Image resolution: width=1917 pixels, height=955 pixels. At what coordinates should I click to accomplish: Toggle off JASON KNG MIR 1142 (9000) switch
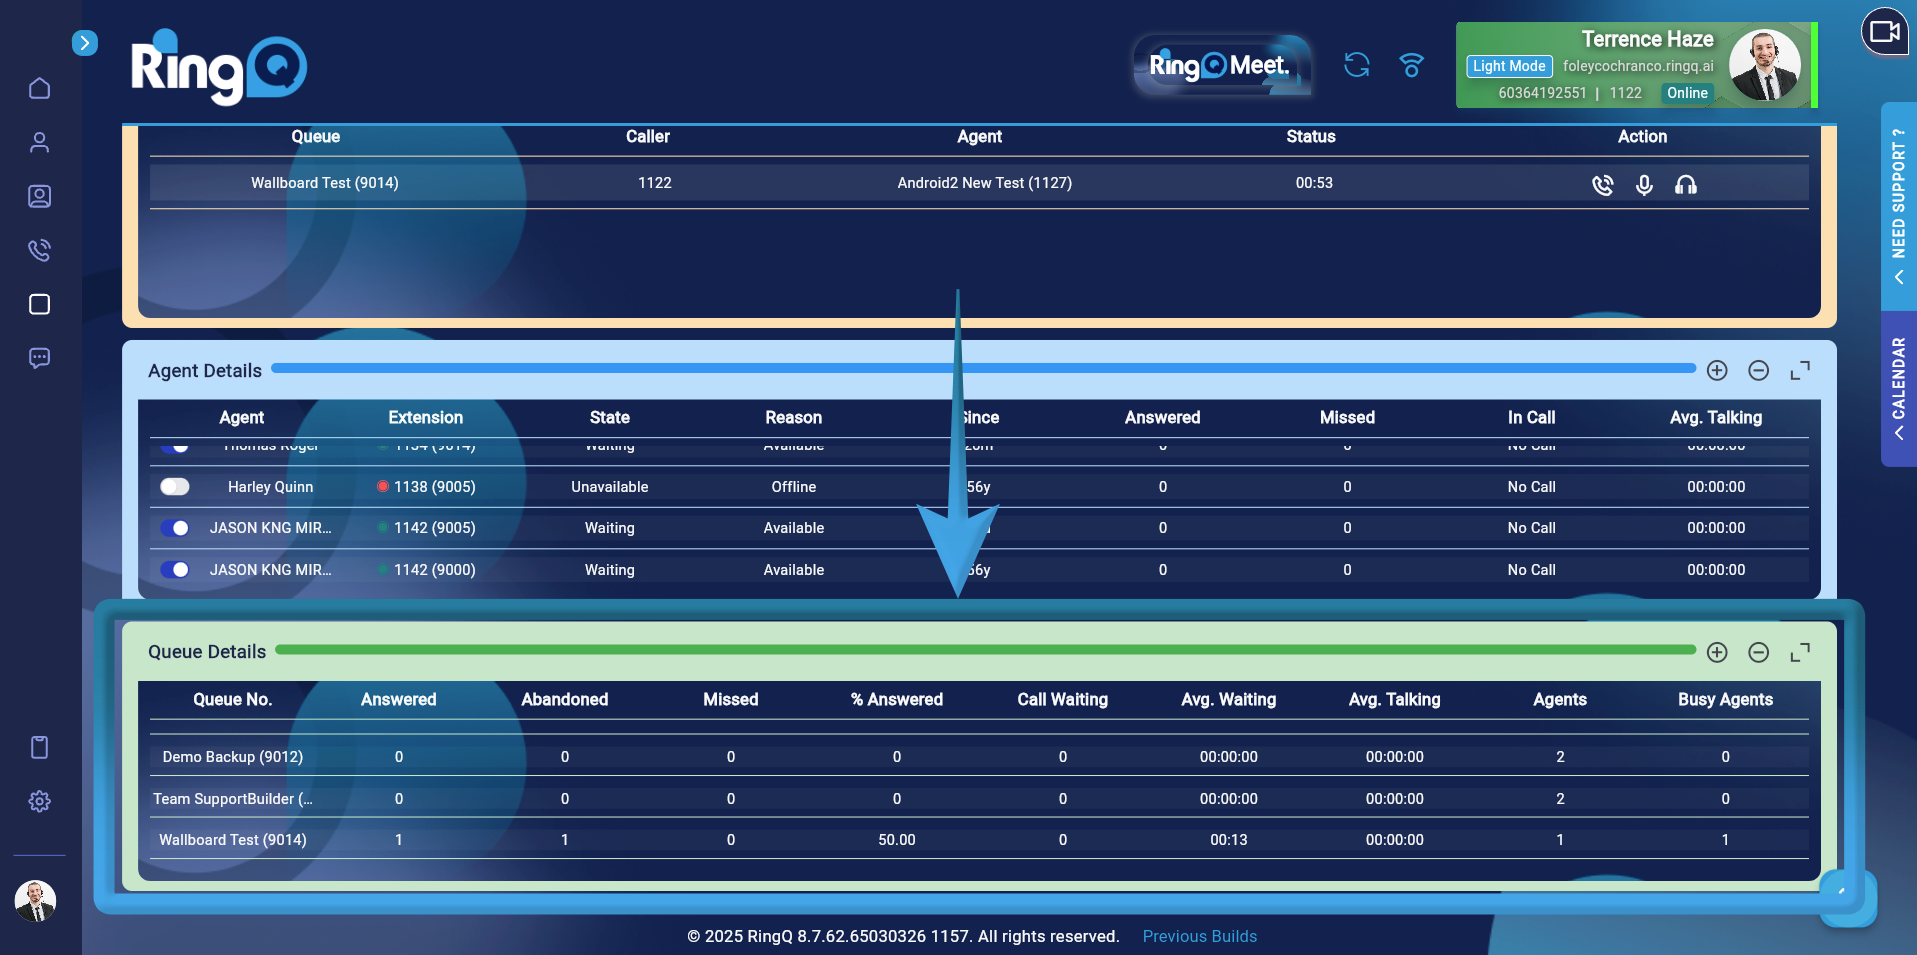point(175,570)
